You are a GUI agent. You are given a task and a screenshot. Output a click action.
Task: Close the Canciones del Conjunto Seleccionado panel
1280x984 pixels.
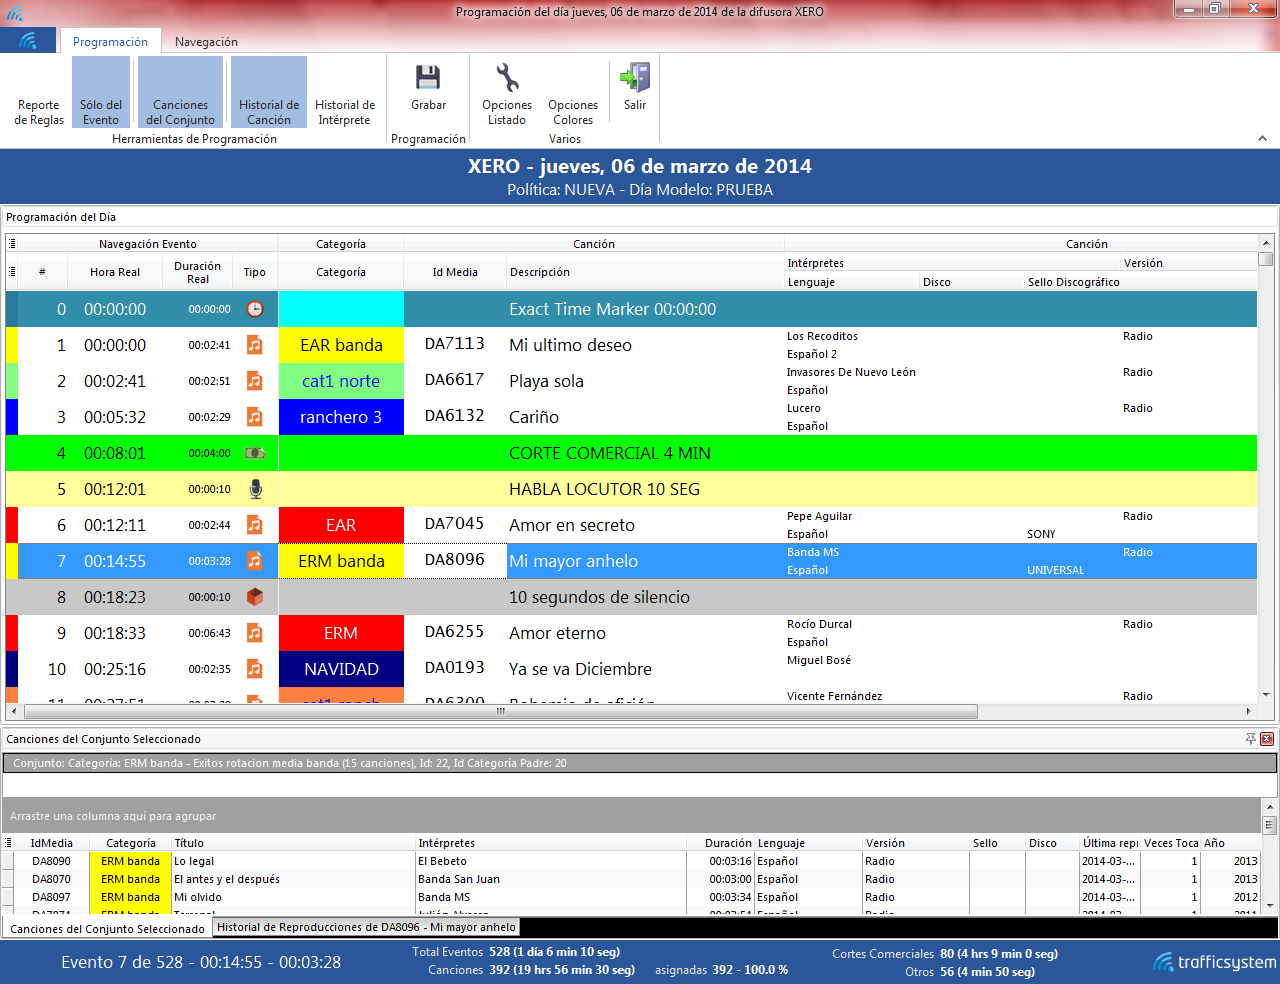click(1267, 739)
